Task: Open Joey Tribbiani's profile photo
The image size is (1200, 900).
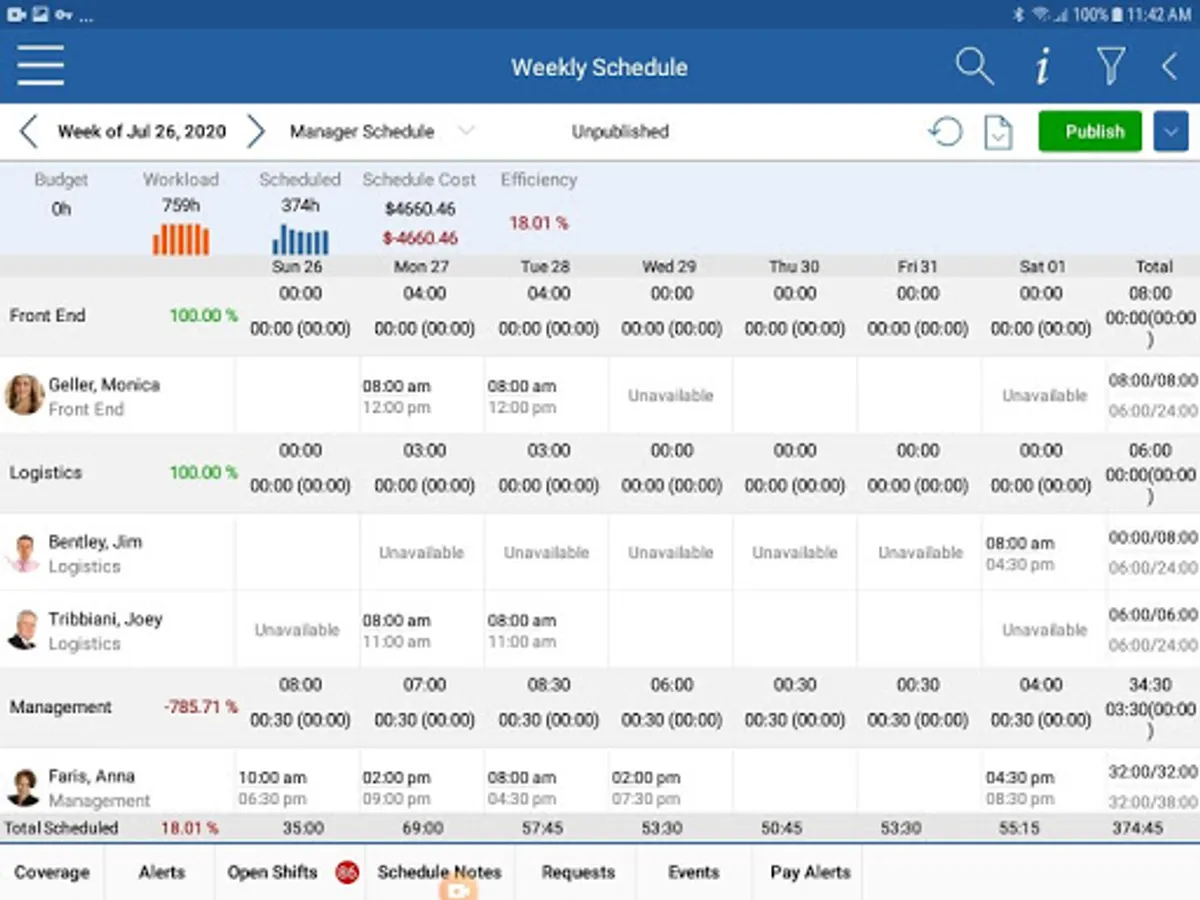Action: [23, 630]
